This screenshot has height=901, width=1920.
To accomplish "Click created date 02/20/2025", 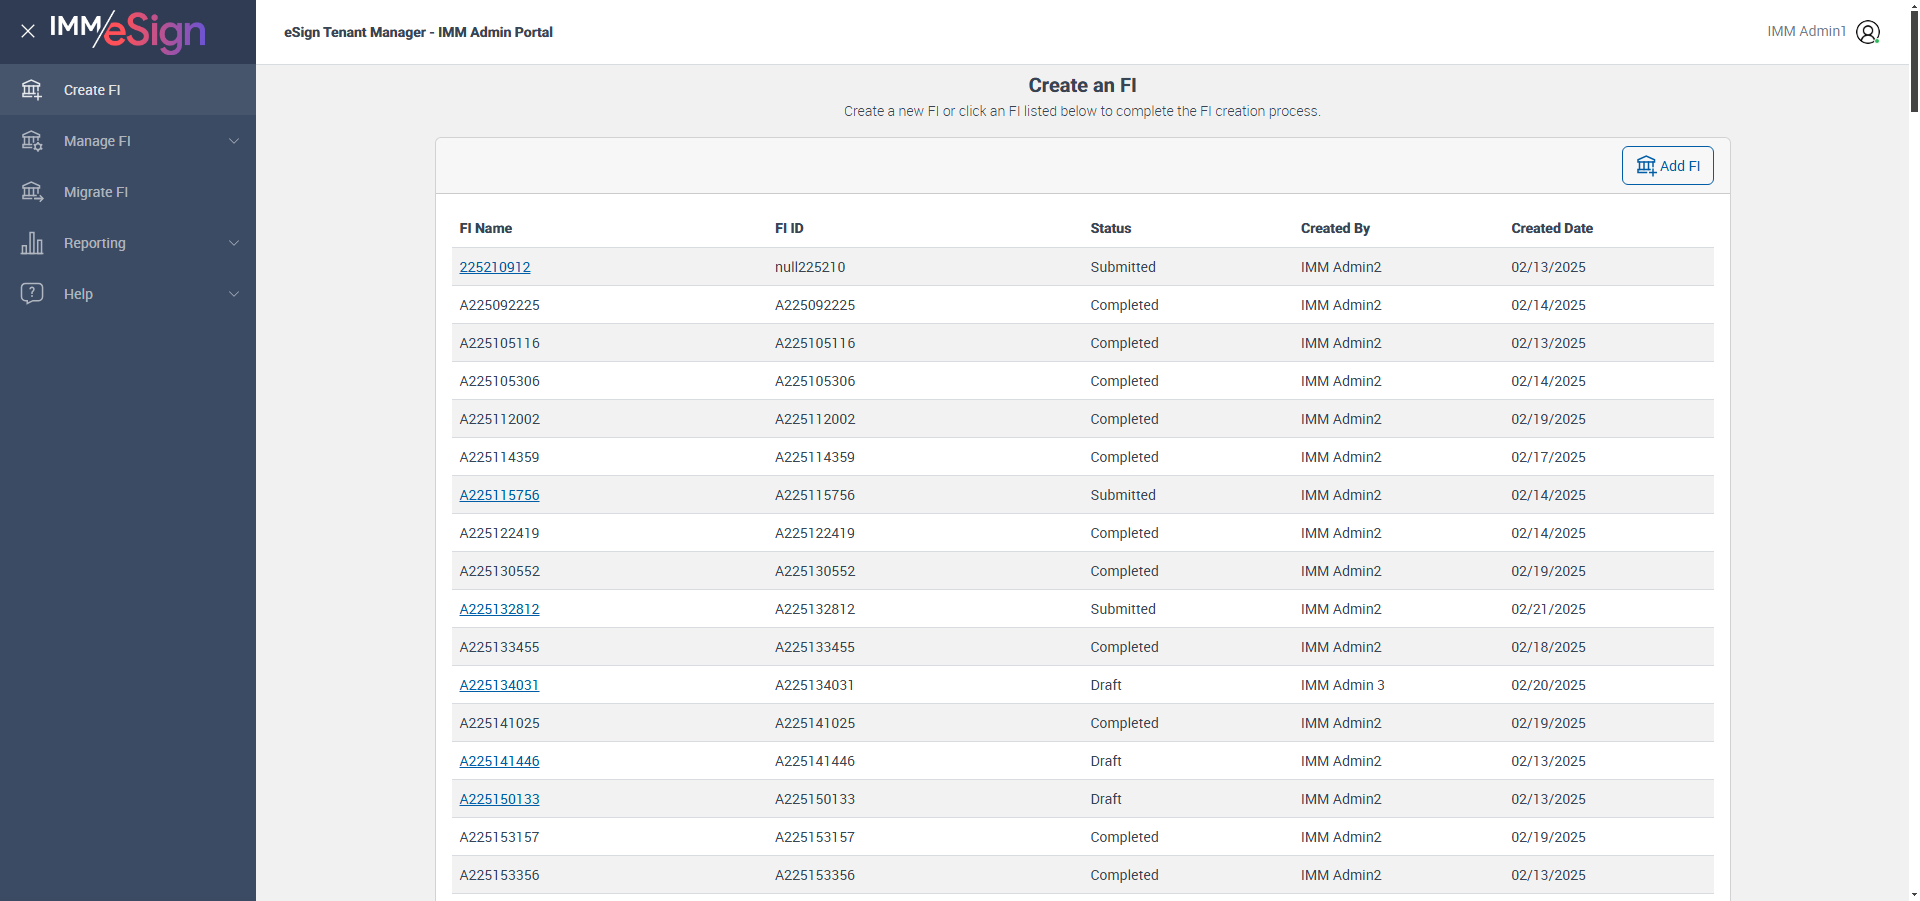I will (1548, 685).
